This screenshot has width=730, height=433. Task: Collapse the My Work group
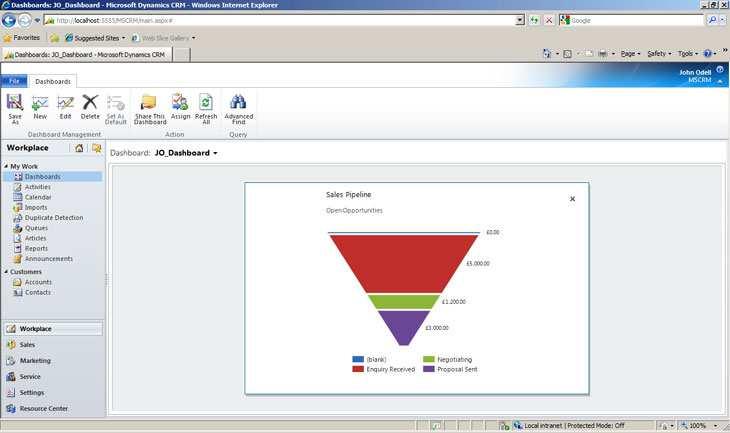6,166
